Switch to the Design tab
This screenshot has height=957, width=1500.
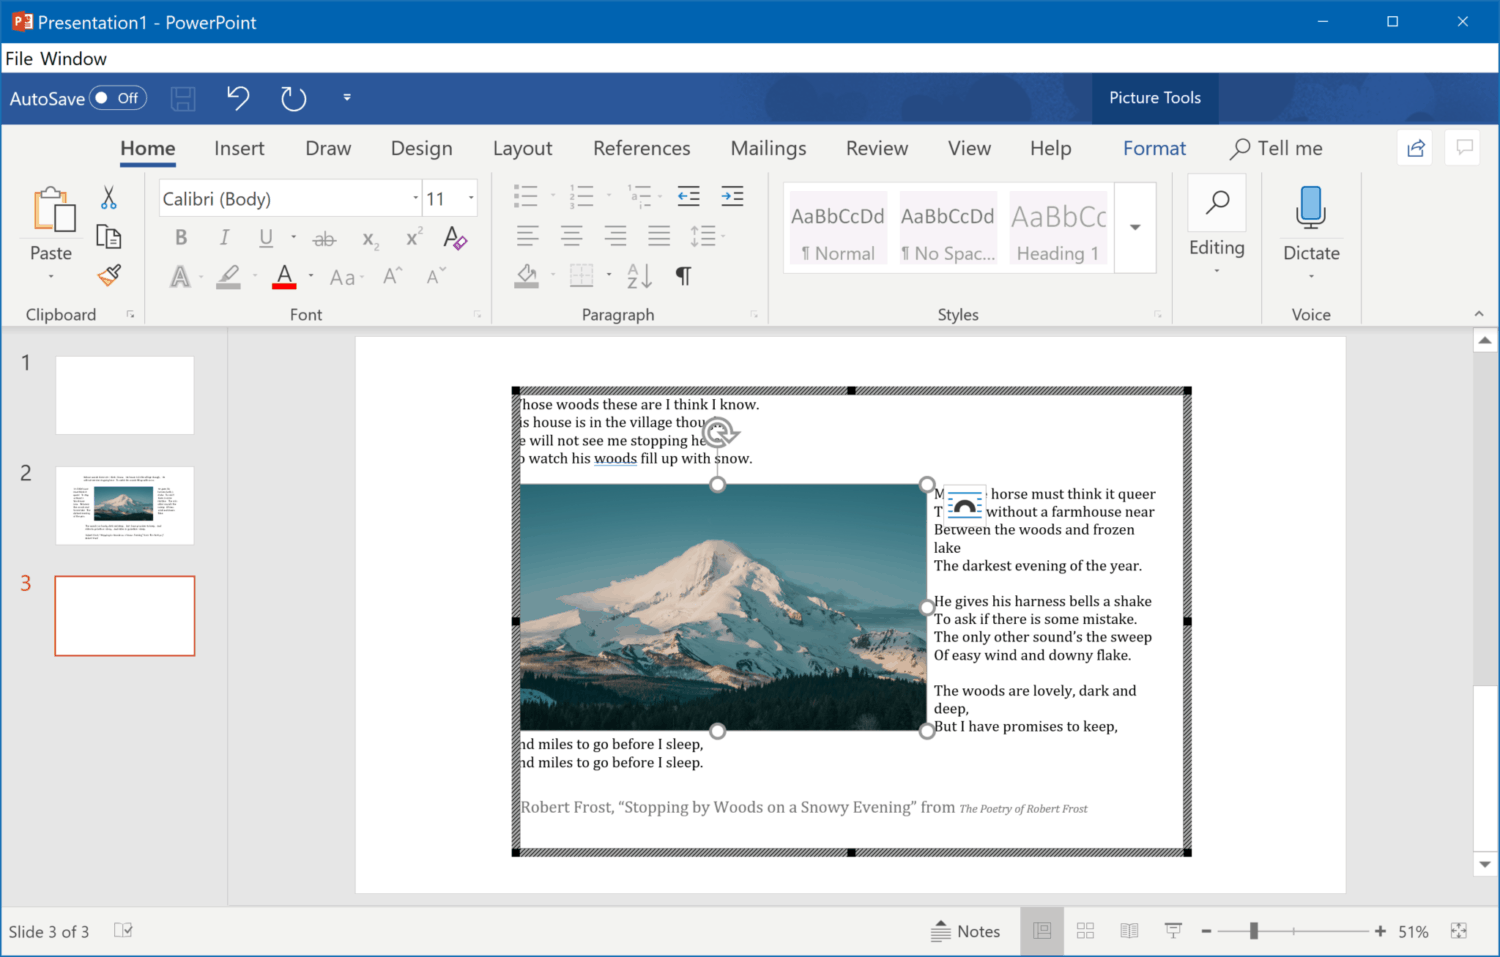coord(421,148)
